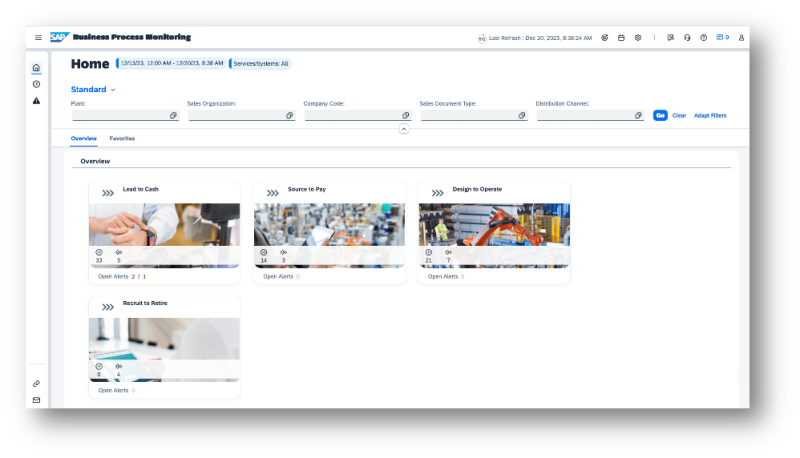Viewport: 800px width, 458px height.
Task: Click the Adapt Filters link
Action: 710,116
